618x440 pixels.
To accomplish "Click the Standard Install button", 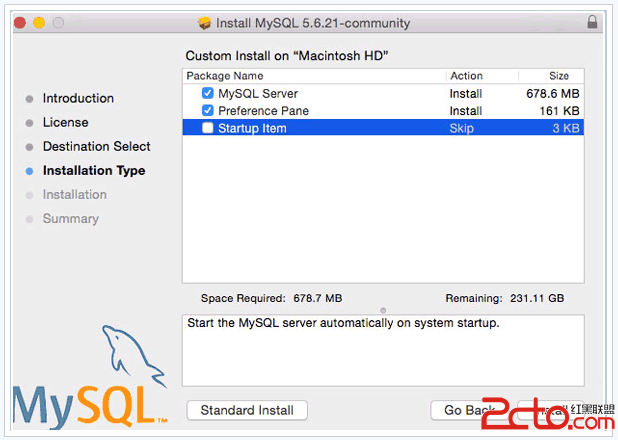I will pyautogui.click(x=247, y=410).
